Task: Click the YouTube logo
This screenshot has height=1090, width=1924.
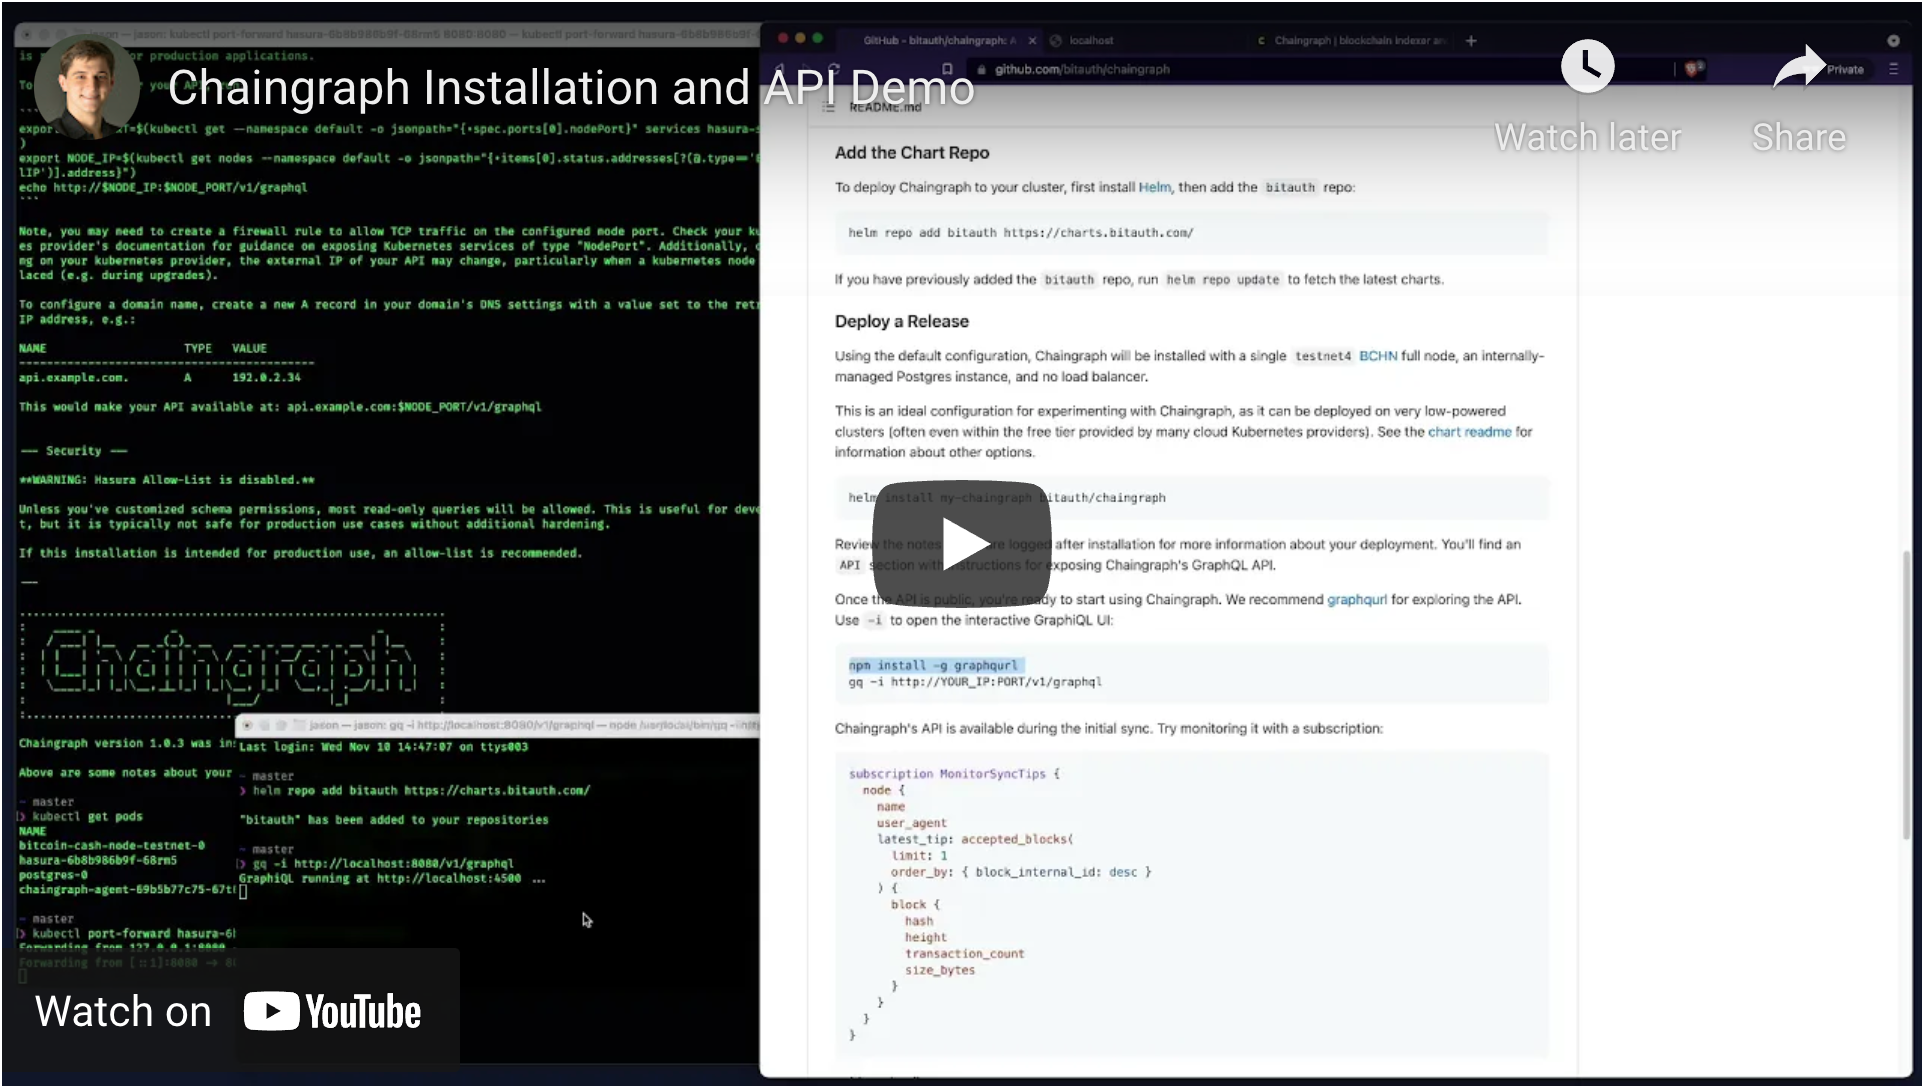Action: click(x=332, y=1012)
